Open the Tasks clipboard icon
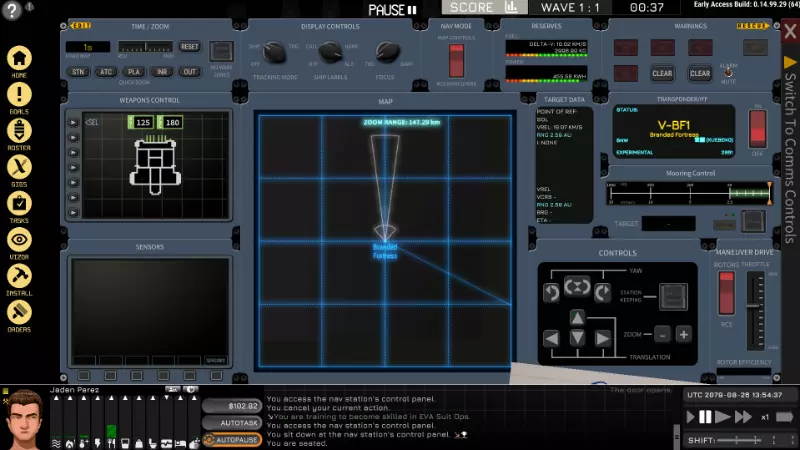The height and width of the screenshot is (450, 800). point(19,204)
